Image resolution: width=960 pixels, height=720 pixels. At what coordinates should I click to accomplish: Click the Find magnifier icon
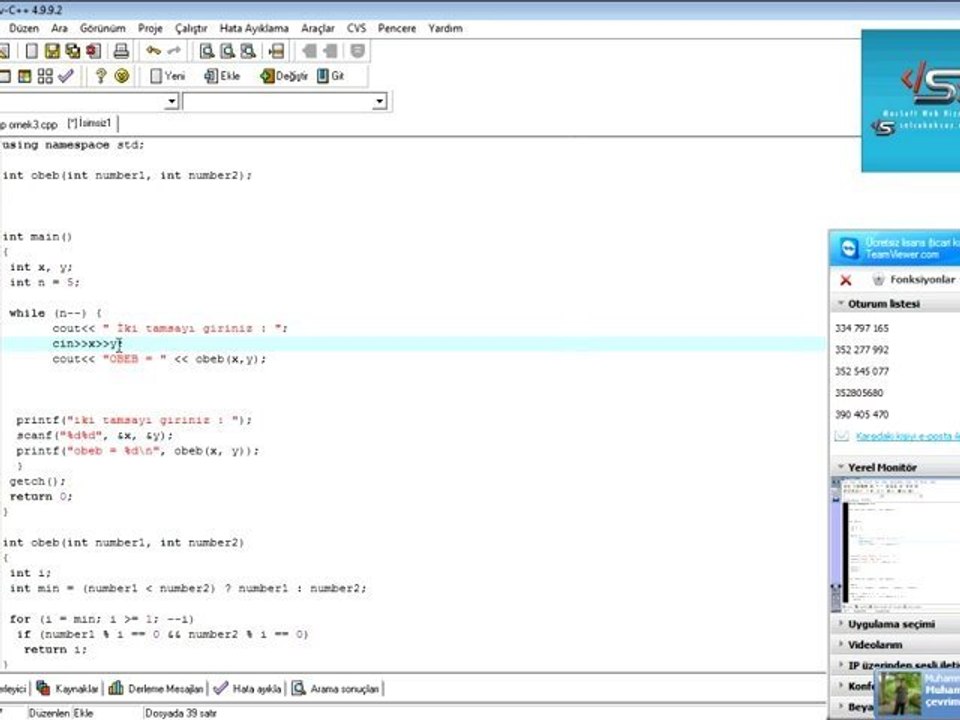[x=207, y=51]
